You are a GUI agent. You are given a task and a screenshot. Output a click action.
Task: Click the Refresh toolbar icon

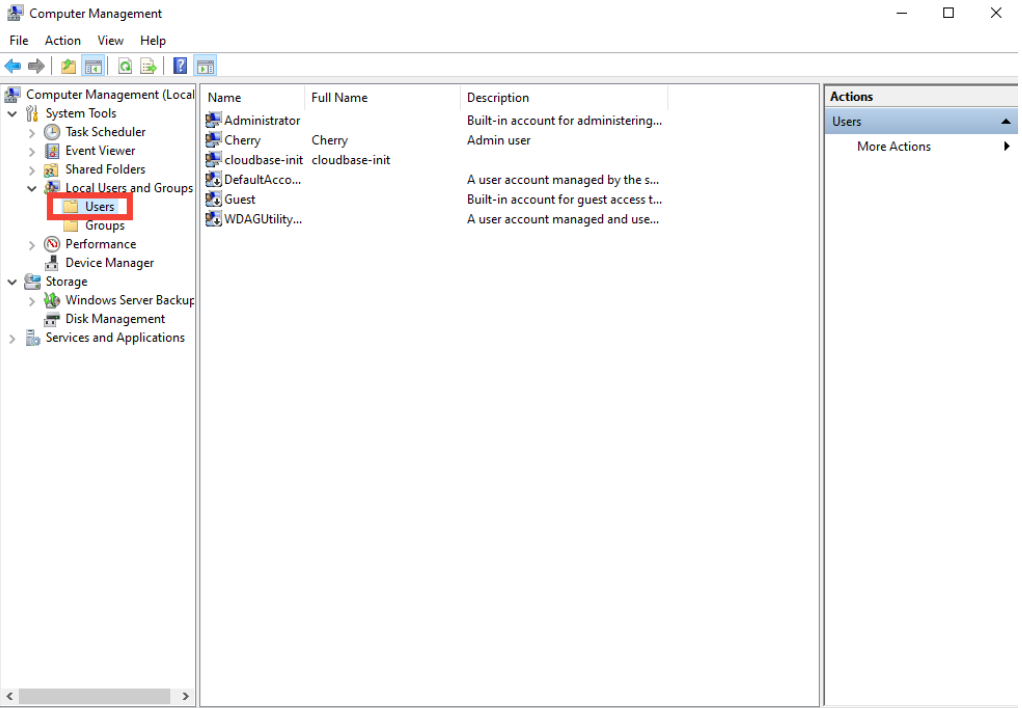(125, 66)
